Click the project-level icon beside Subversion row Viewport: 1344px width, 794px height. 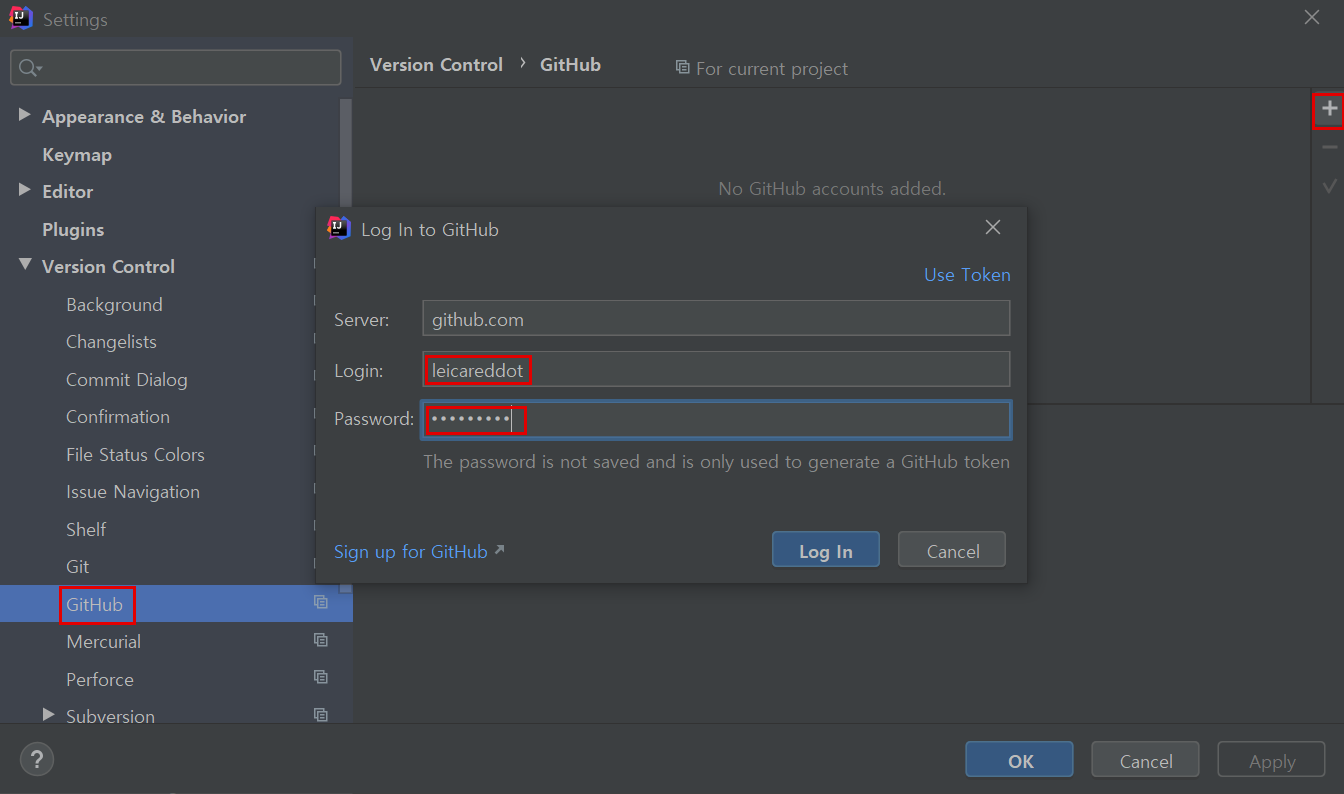pyautogui.click(x=320, y=715)
